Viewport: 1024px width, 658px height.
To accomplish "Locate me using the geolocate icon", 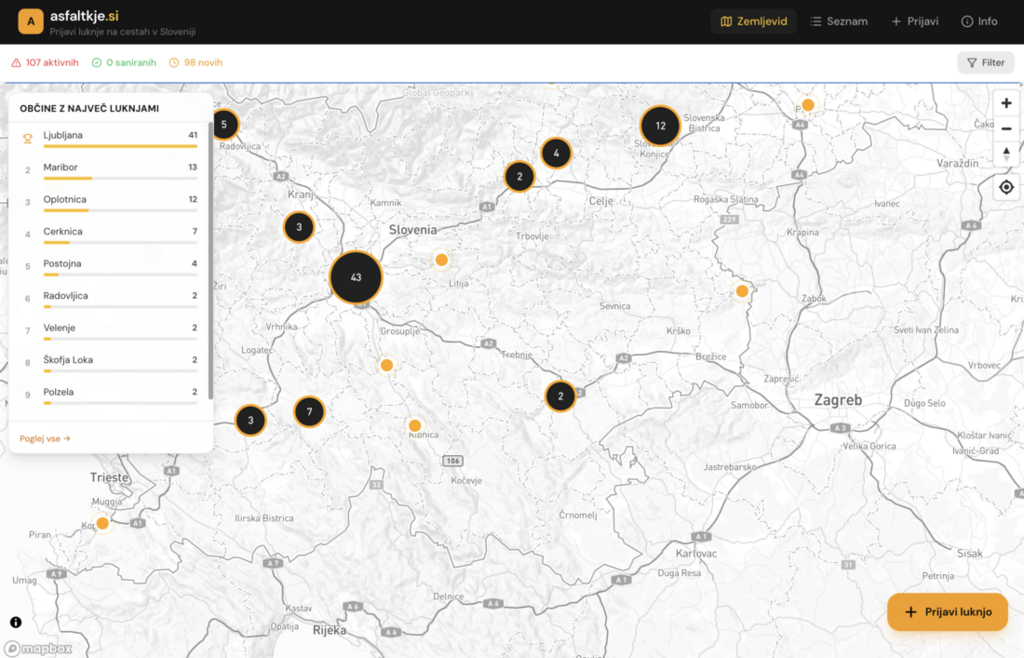I will (1006, 187).
